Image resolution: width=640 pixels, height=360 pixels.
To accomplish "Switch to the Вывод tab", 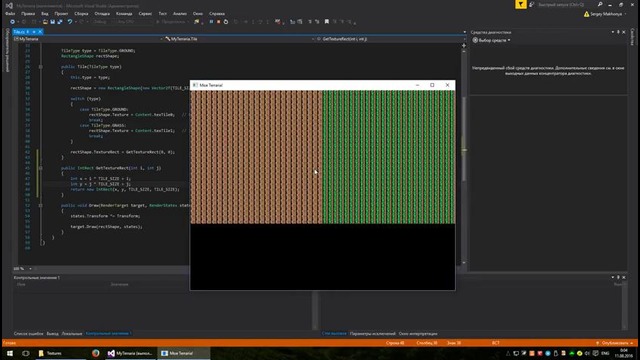I will 52,333.
